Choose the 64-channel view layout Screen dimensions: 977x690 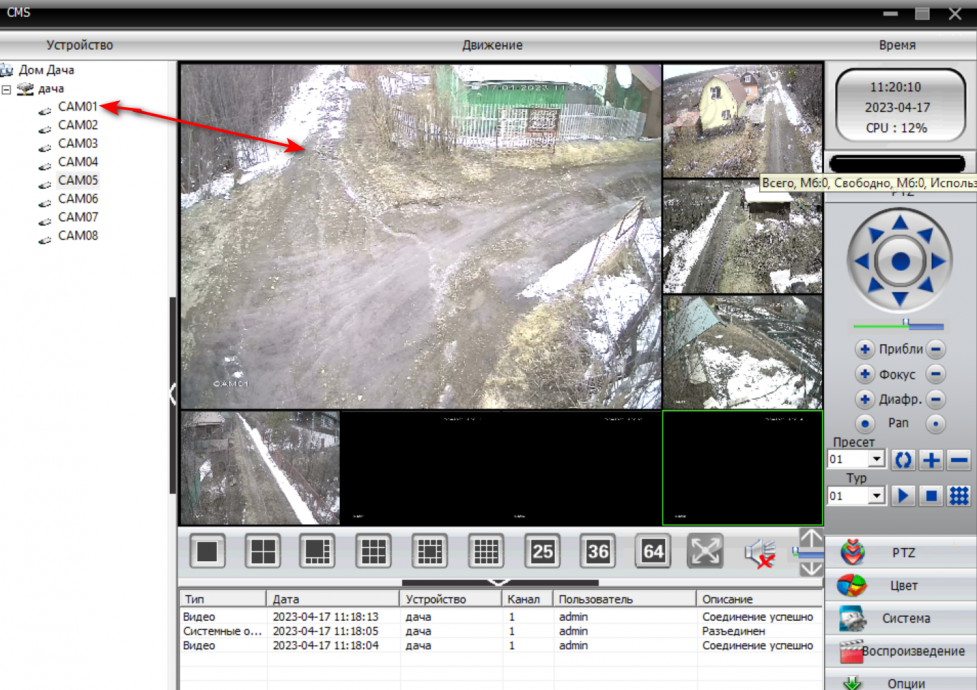click(654, 551)
